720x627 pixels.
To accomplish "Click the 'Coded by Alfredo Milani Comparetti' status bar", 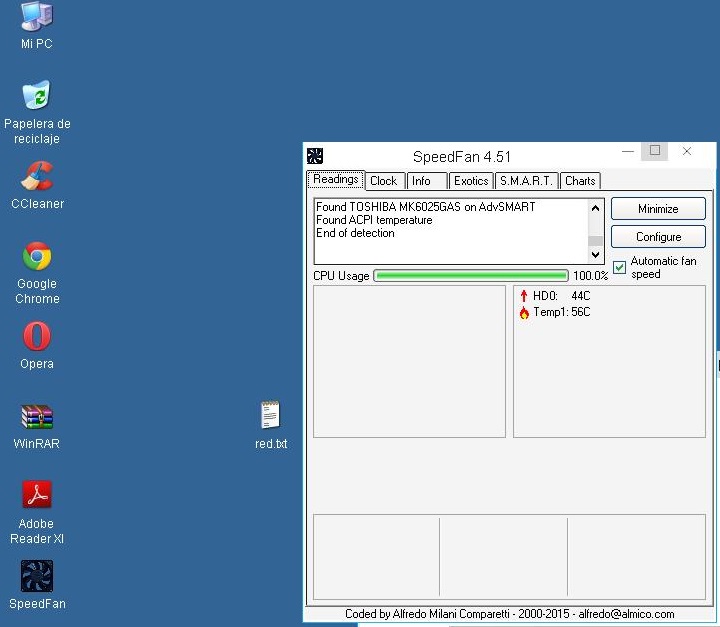I will pyautogui.click(x=509, y=614).
